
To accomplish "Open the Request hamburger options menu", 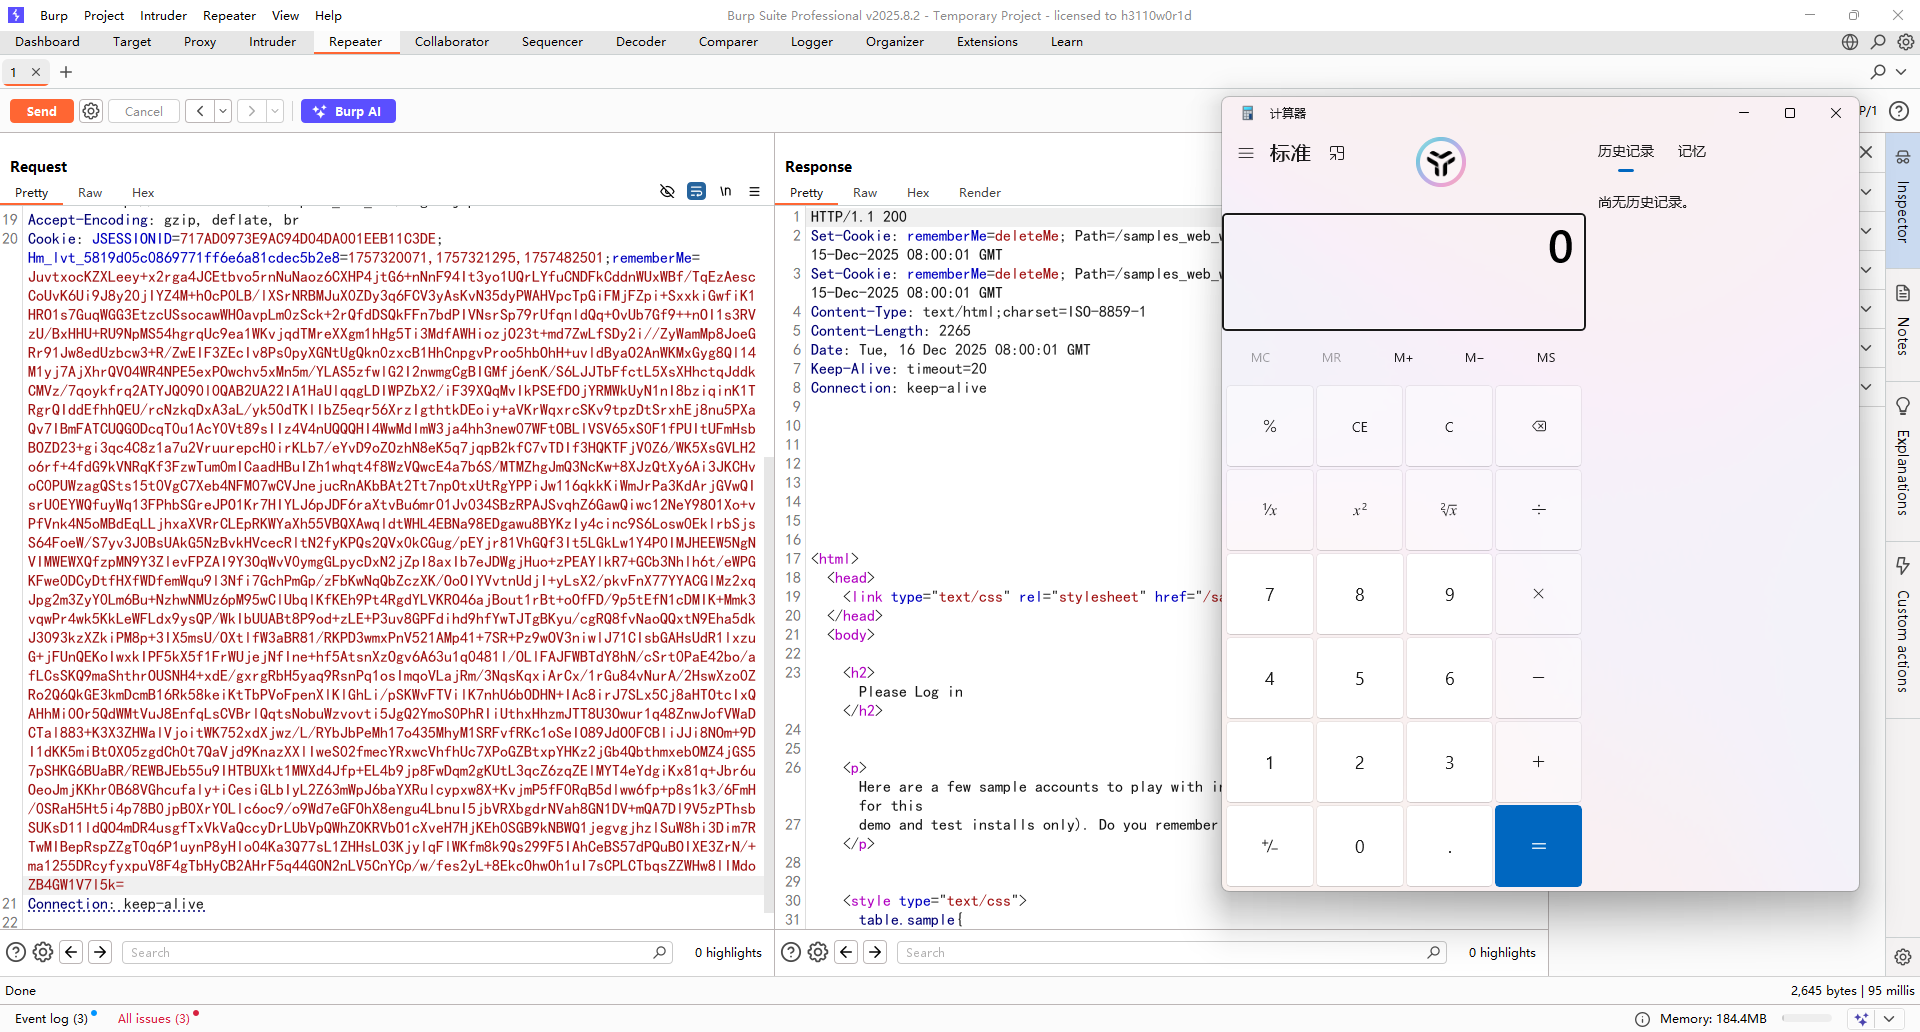I will pyautogui.click(x=754, y=192).
